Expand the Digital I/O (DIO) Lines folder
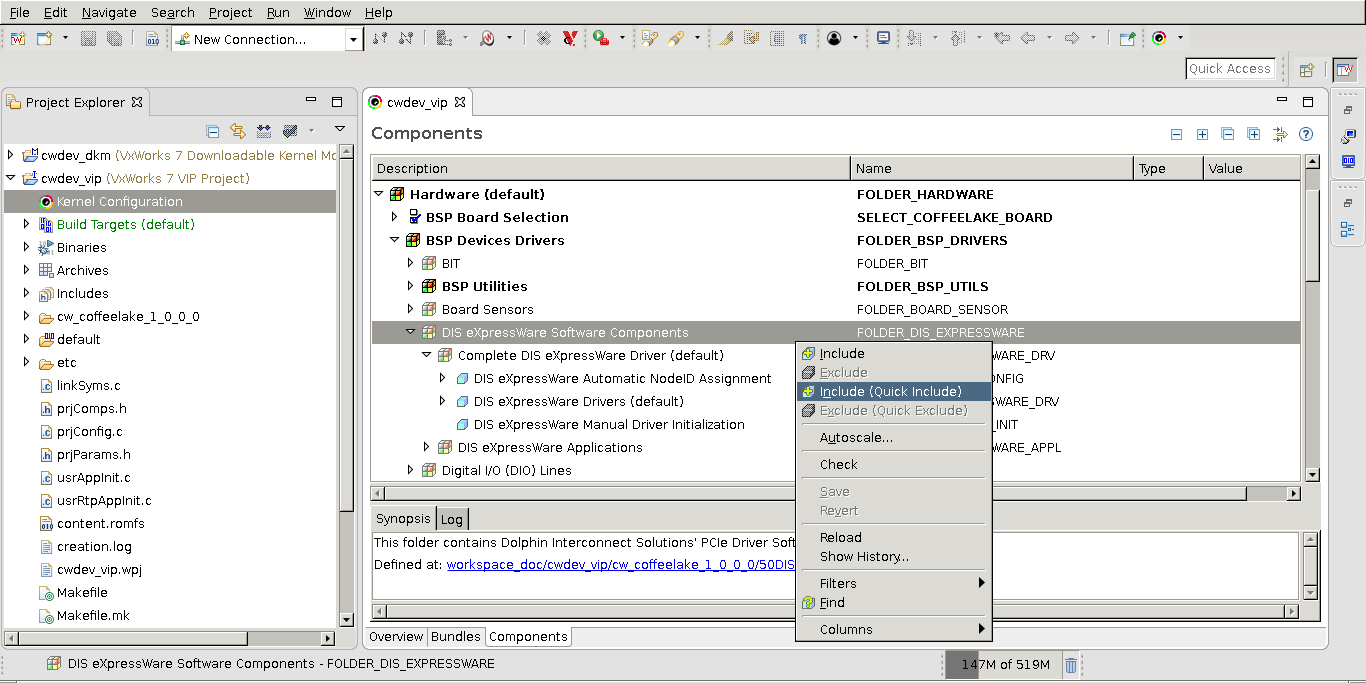Screen dimensions: 1366x683 tap(411, 470)
